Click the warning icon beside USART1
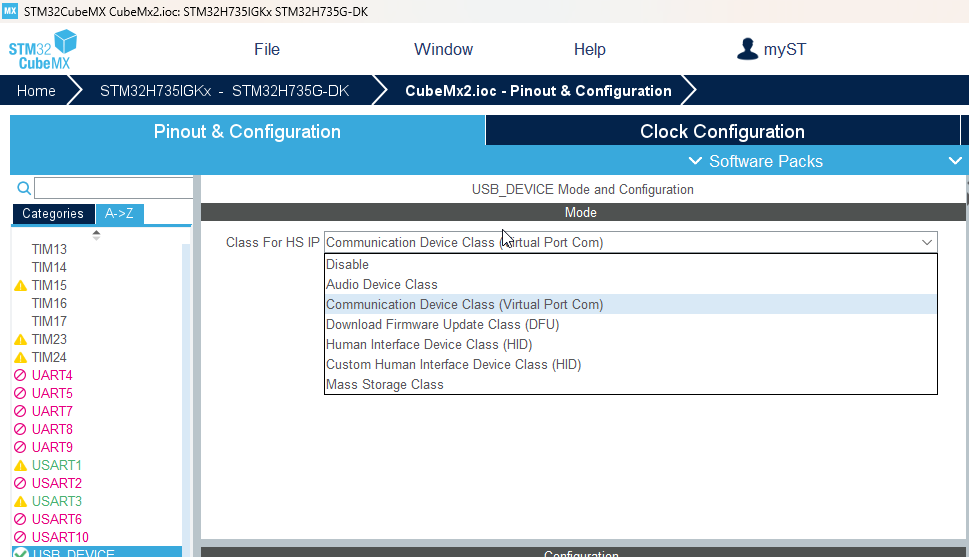This screenshot has width=969, height=557. click(20, 466)
